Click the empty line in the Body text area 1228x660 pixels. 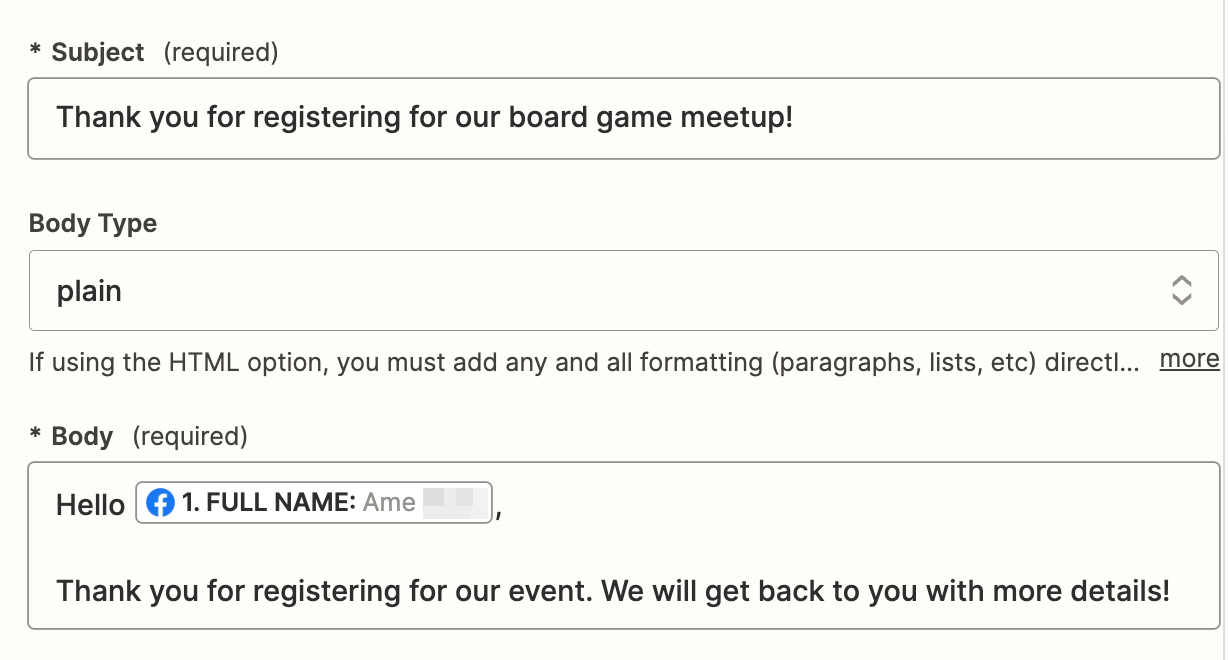point(600,548)
